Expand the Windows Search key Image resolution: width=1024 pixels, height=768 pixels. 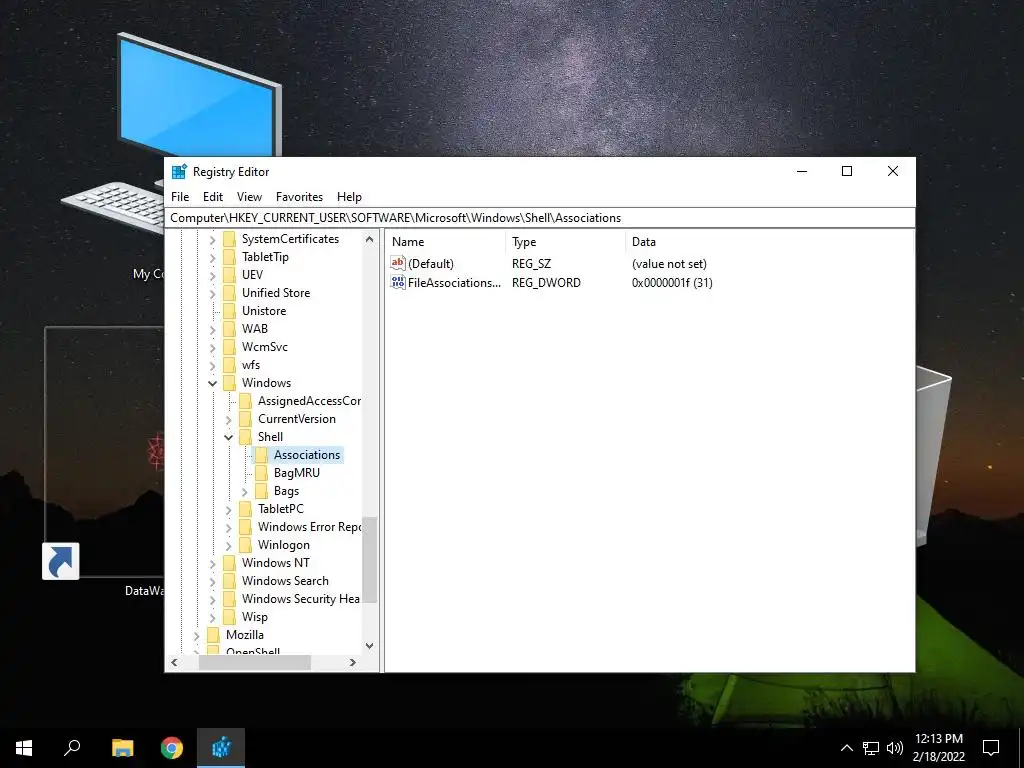coord(212,581)
